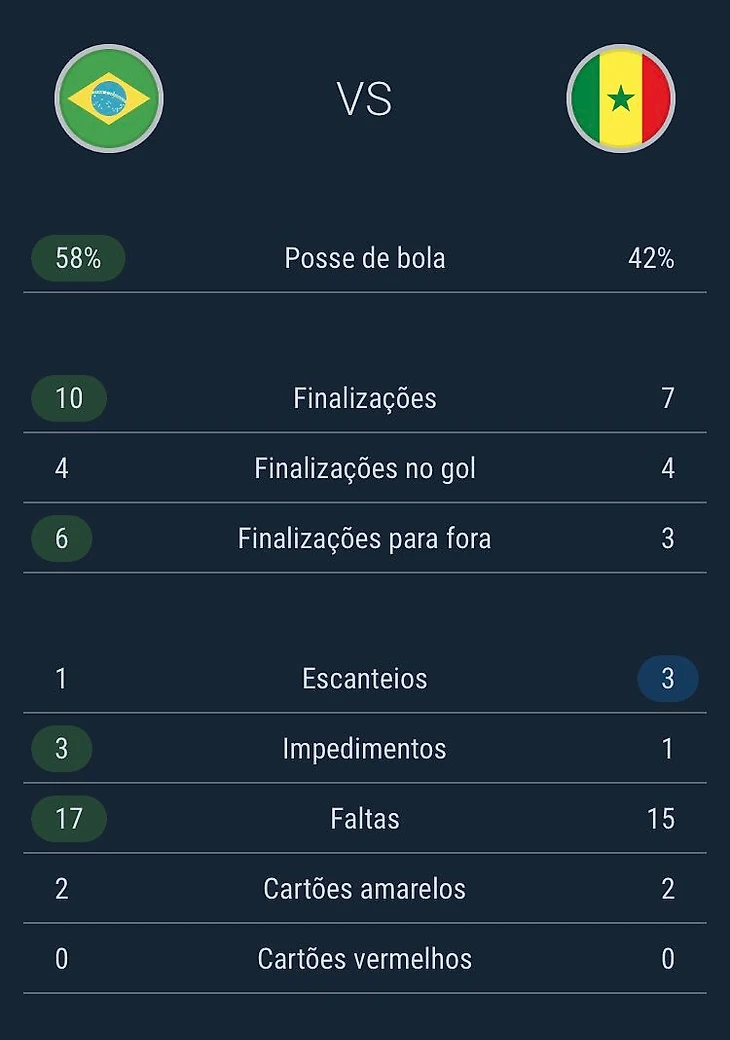
Task: Open the Cartões amarelos row label
Action: pos(365,888)
